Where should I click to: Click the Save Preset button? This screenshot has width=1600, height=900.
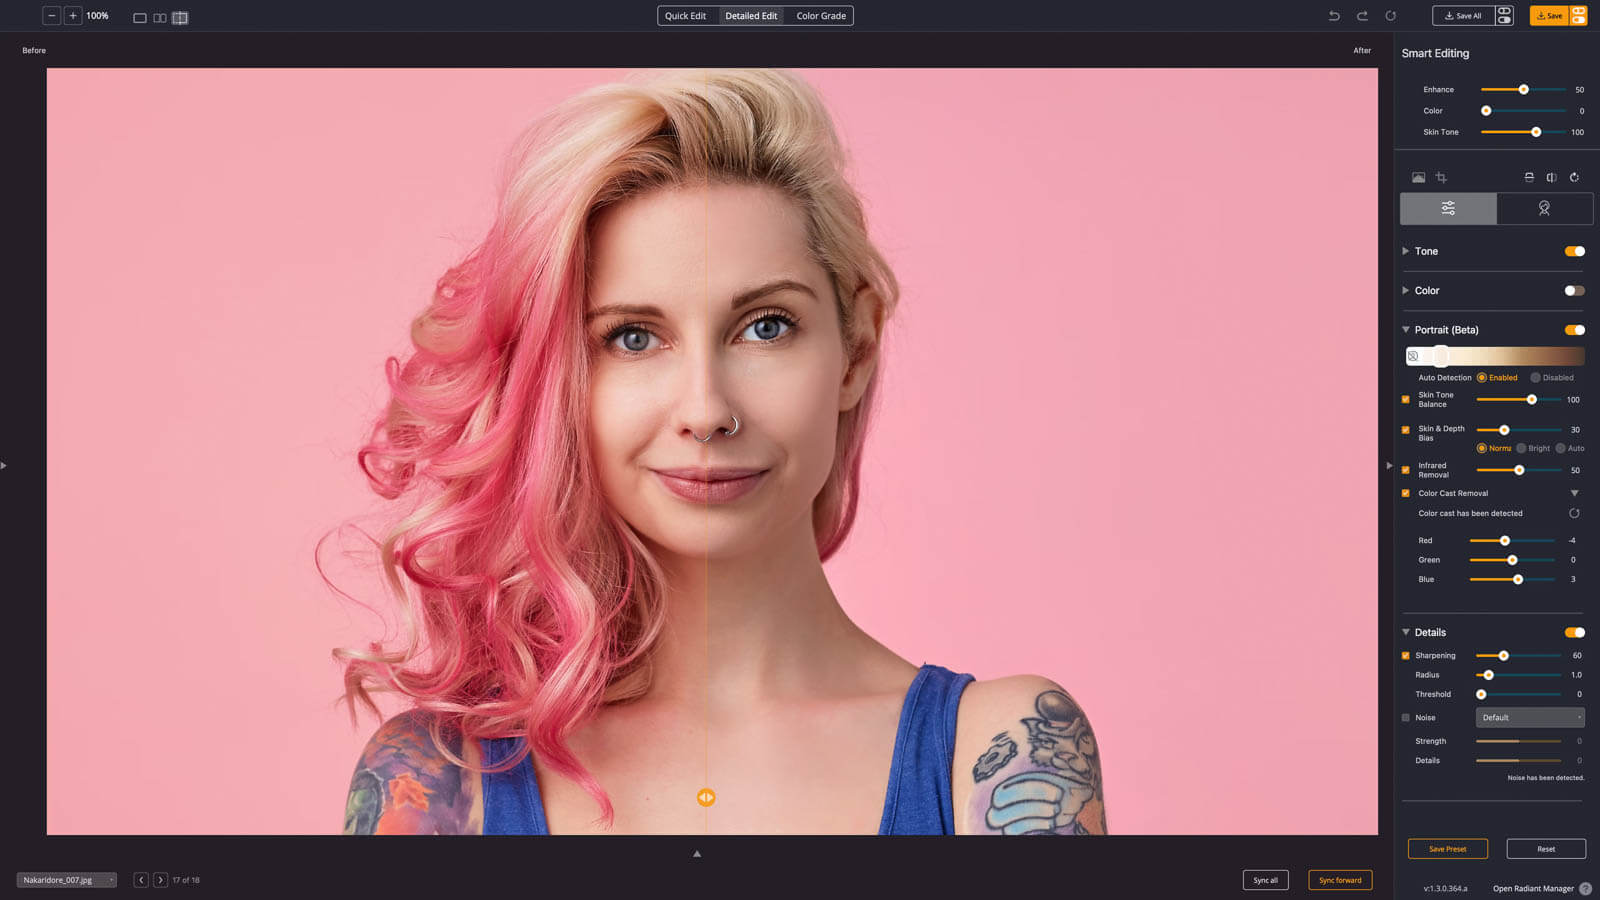coord(1447,849)
